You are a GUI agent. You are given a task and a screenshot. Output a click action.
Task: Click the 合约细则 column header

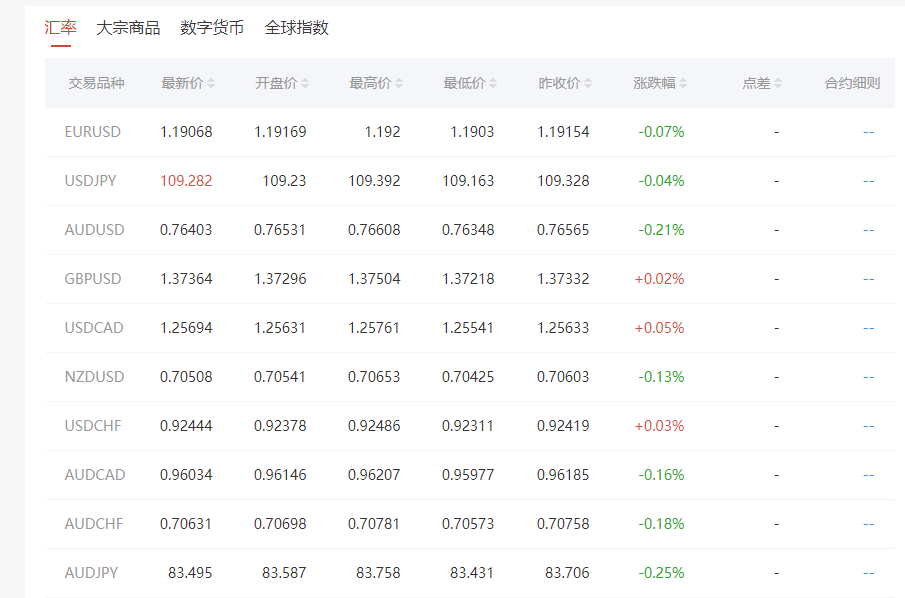click(x=852, y=84)
